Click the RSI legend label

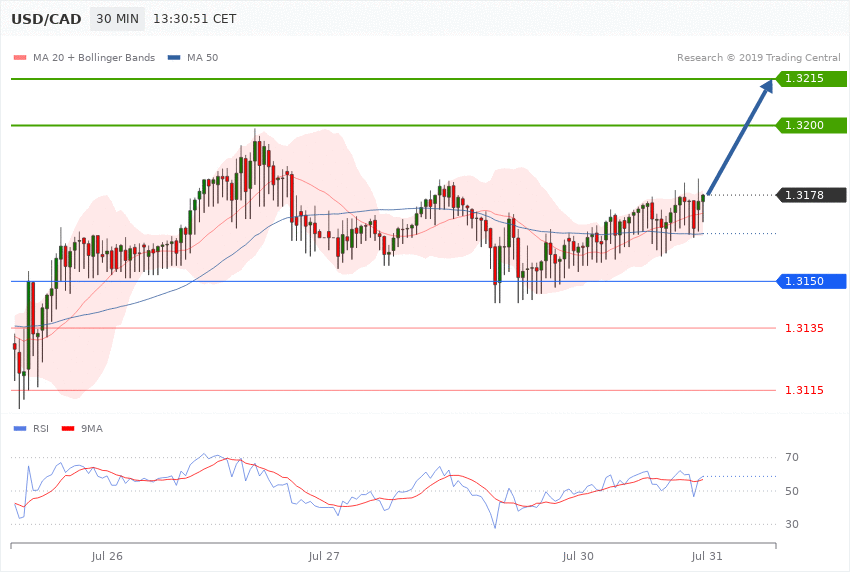tap(41, 429)
